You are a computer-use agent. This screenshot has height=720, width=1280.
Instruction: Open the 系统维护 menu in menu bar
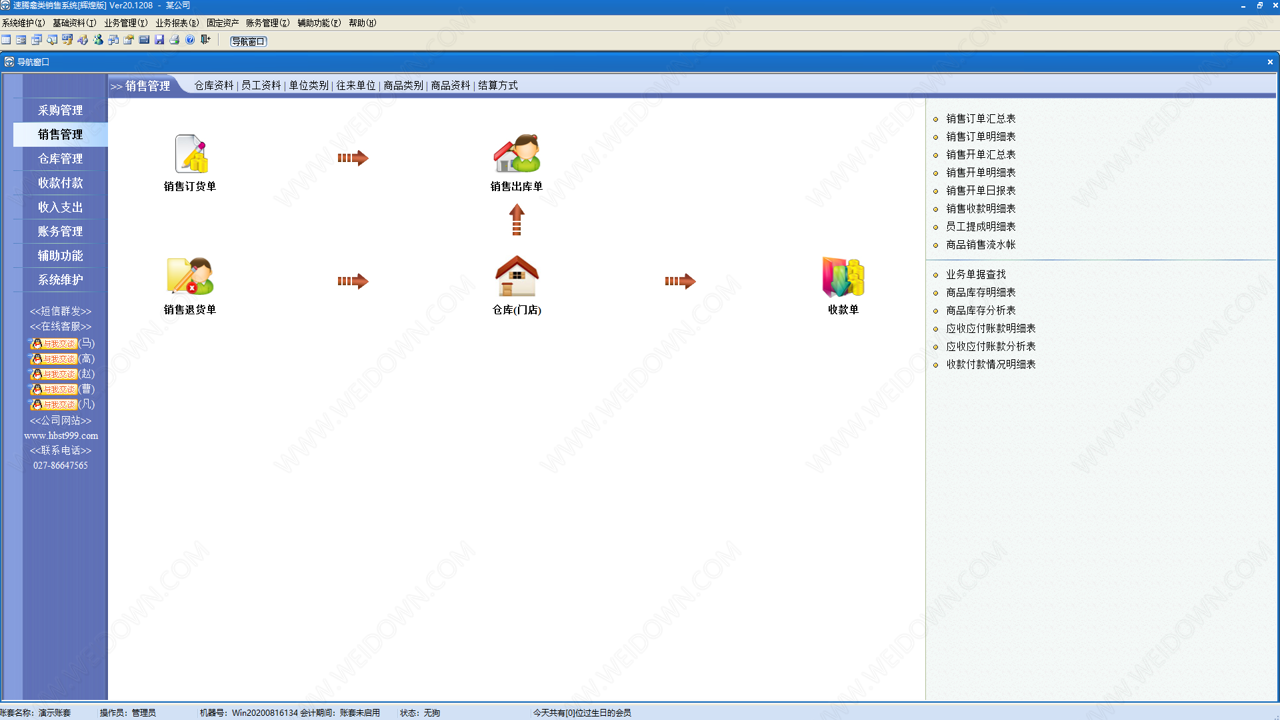click(23, 22)
